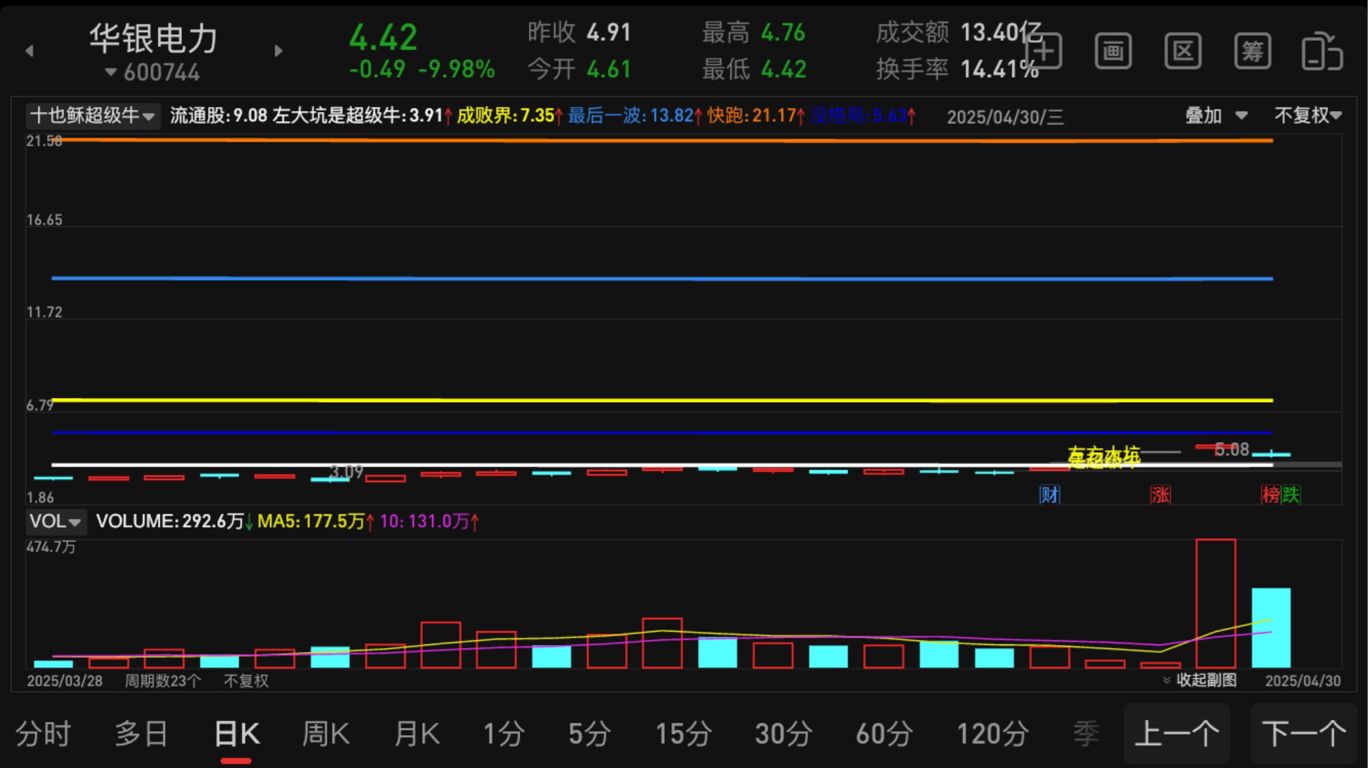Add stock to watchlist plus icon
The height and width of the screenshot is (769, 1368).
coord(1044,50)
